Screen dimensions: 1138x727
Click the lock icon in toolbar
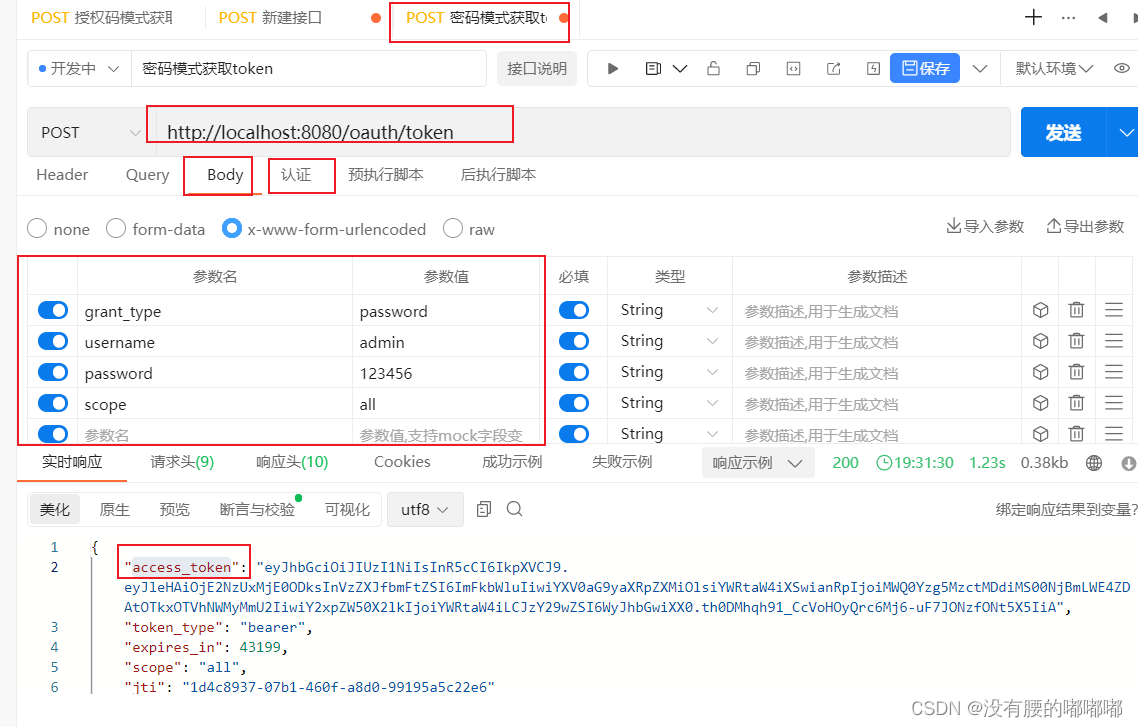(x=713, y=69)
